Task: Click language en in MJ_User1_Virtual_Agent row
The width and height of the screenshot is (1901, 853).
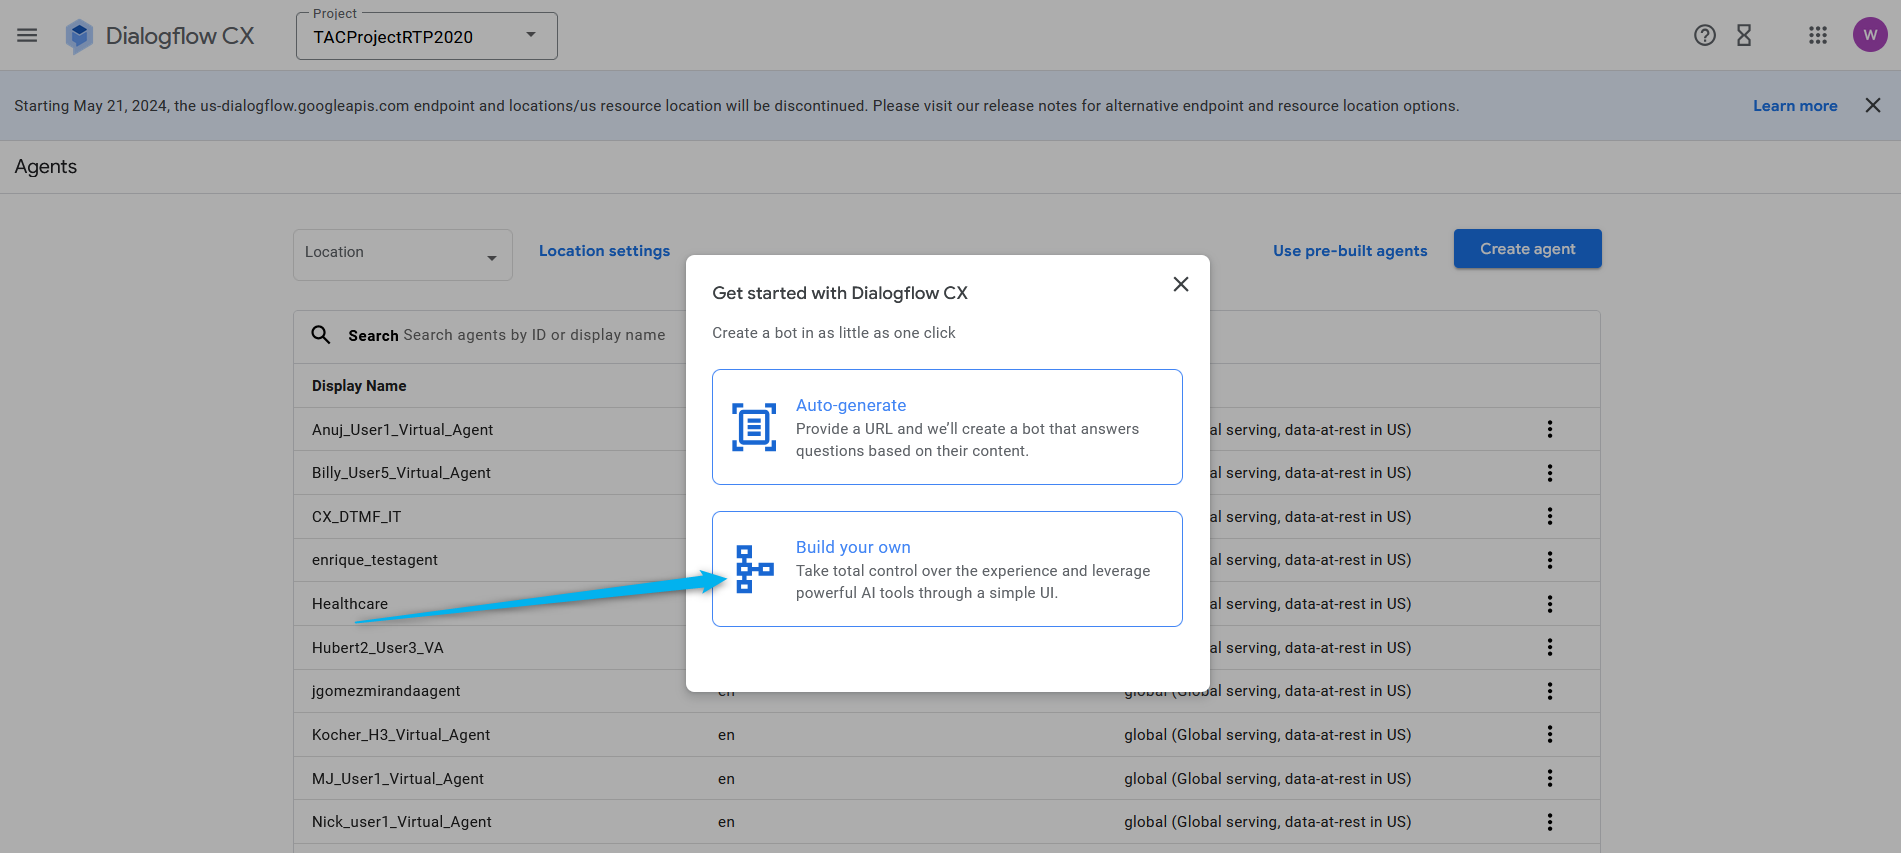Action: [x=726, y=779]
